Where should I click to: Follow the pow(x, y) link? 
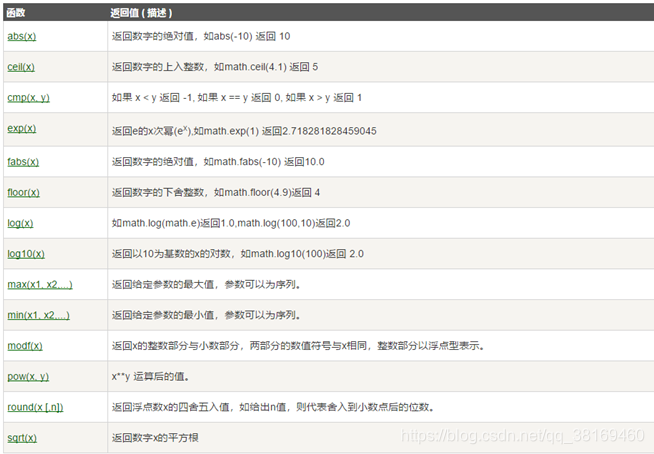coord(28,376)
